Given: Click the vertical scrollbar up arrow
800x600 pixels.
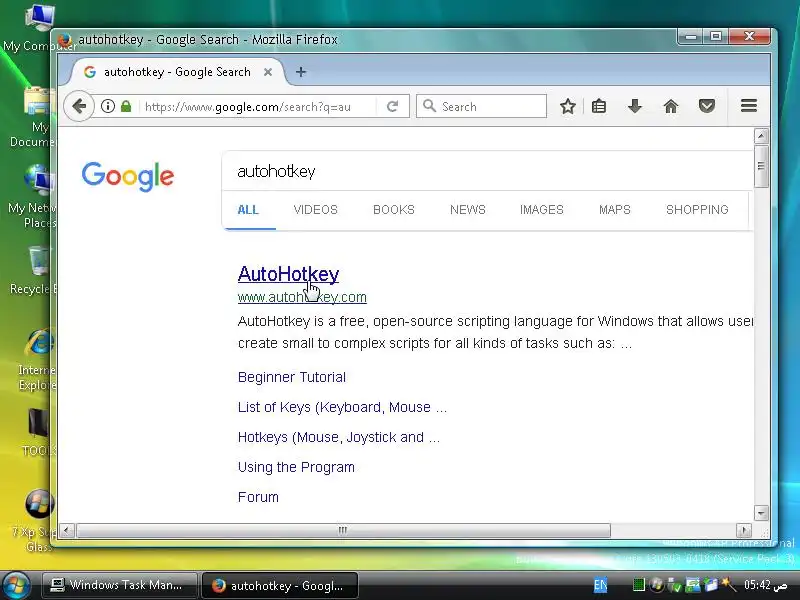Looking at the screenshot, I should point(761,136).
